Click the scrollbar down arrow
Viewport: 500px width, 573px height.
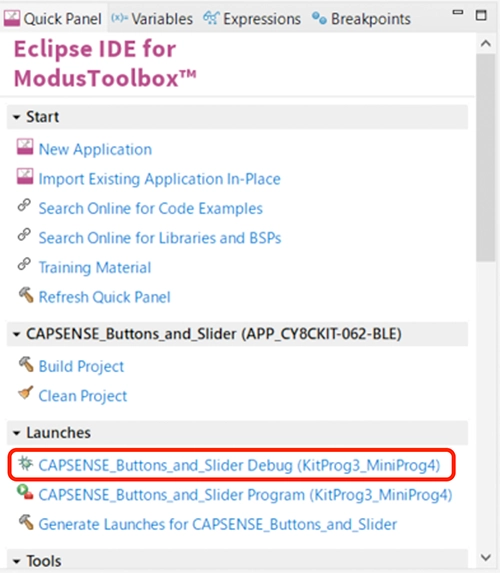point(486,558)
